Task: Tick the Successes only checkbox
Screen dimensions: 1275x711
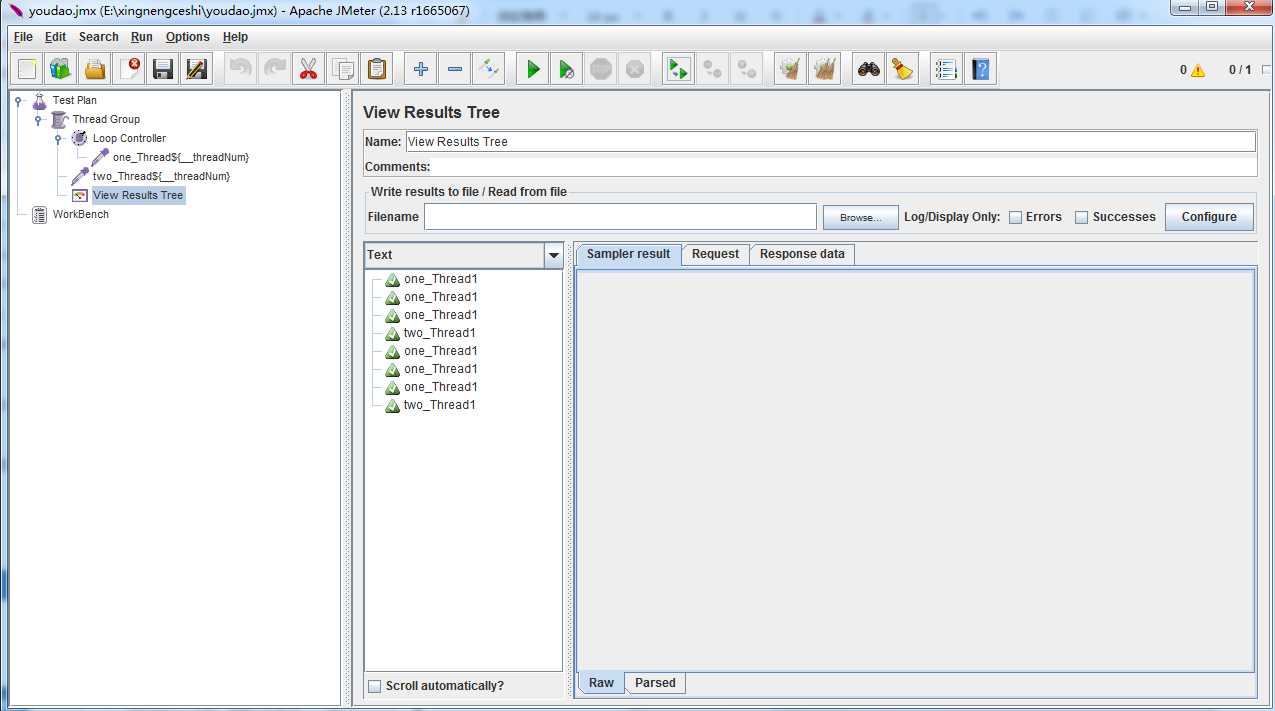Action: pos(1081,217)
